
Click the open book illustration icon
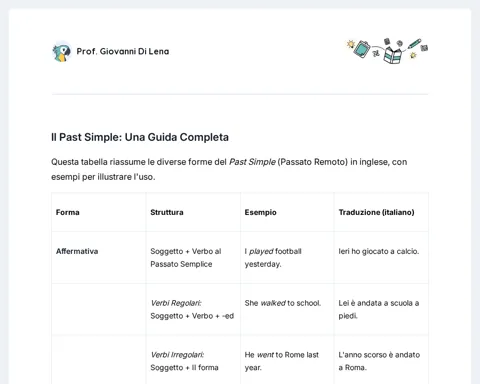393,55
